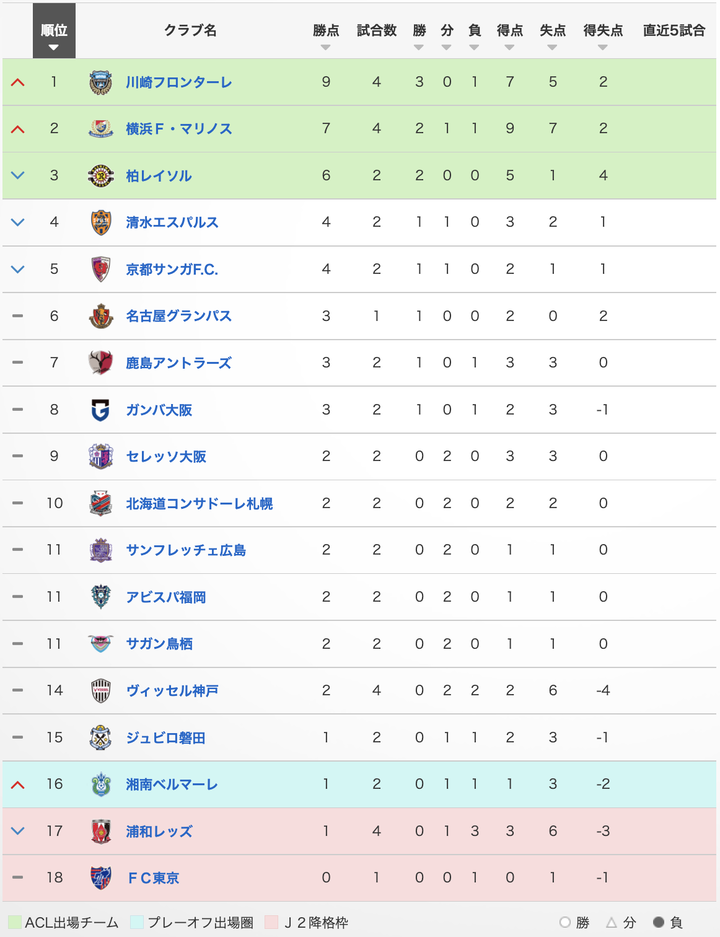Click the Gamba Osaka logo icon

tap(100, 410)
